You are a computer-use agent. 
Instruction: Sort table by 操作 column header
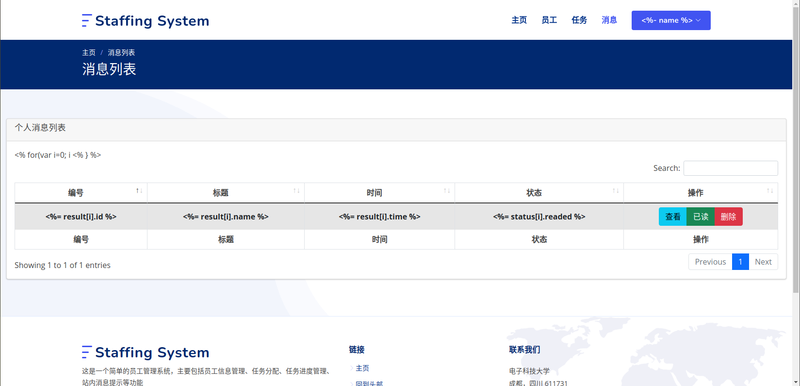(701, 193)
